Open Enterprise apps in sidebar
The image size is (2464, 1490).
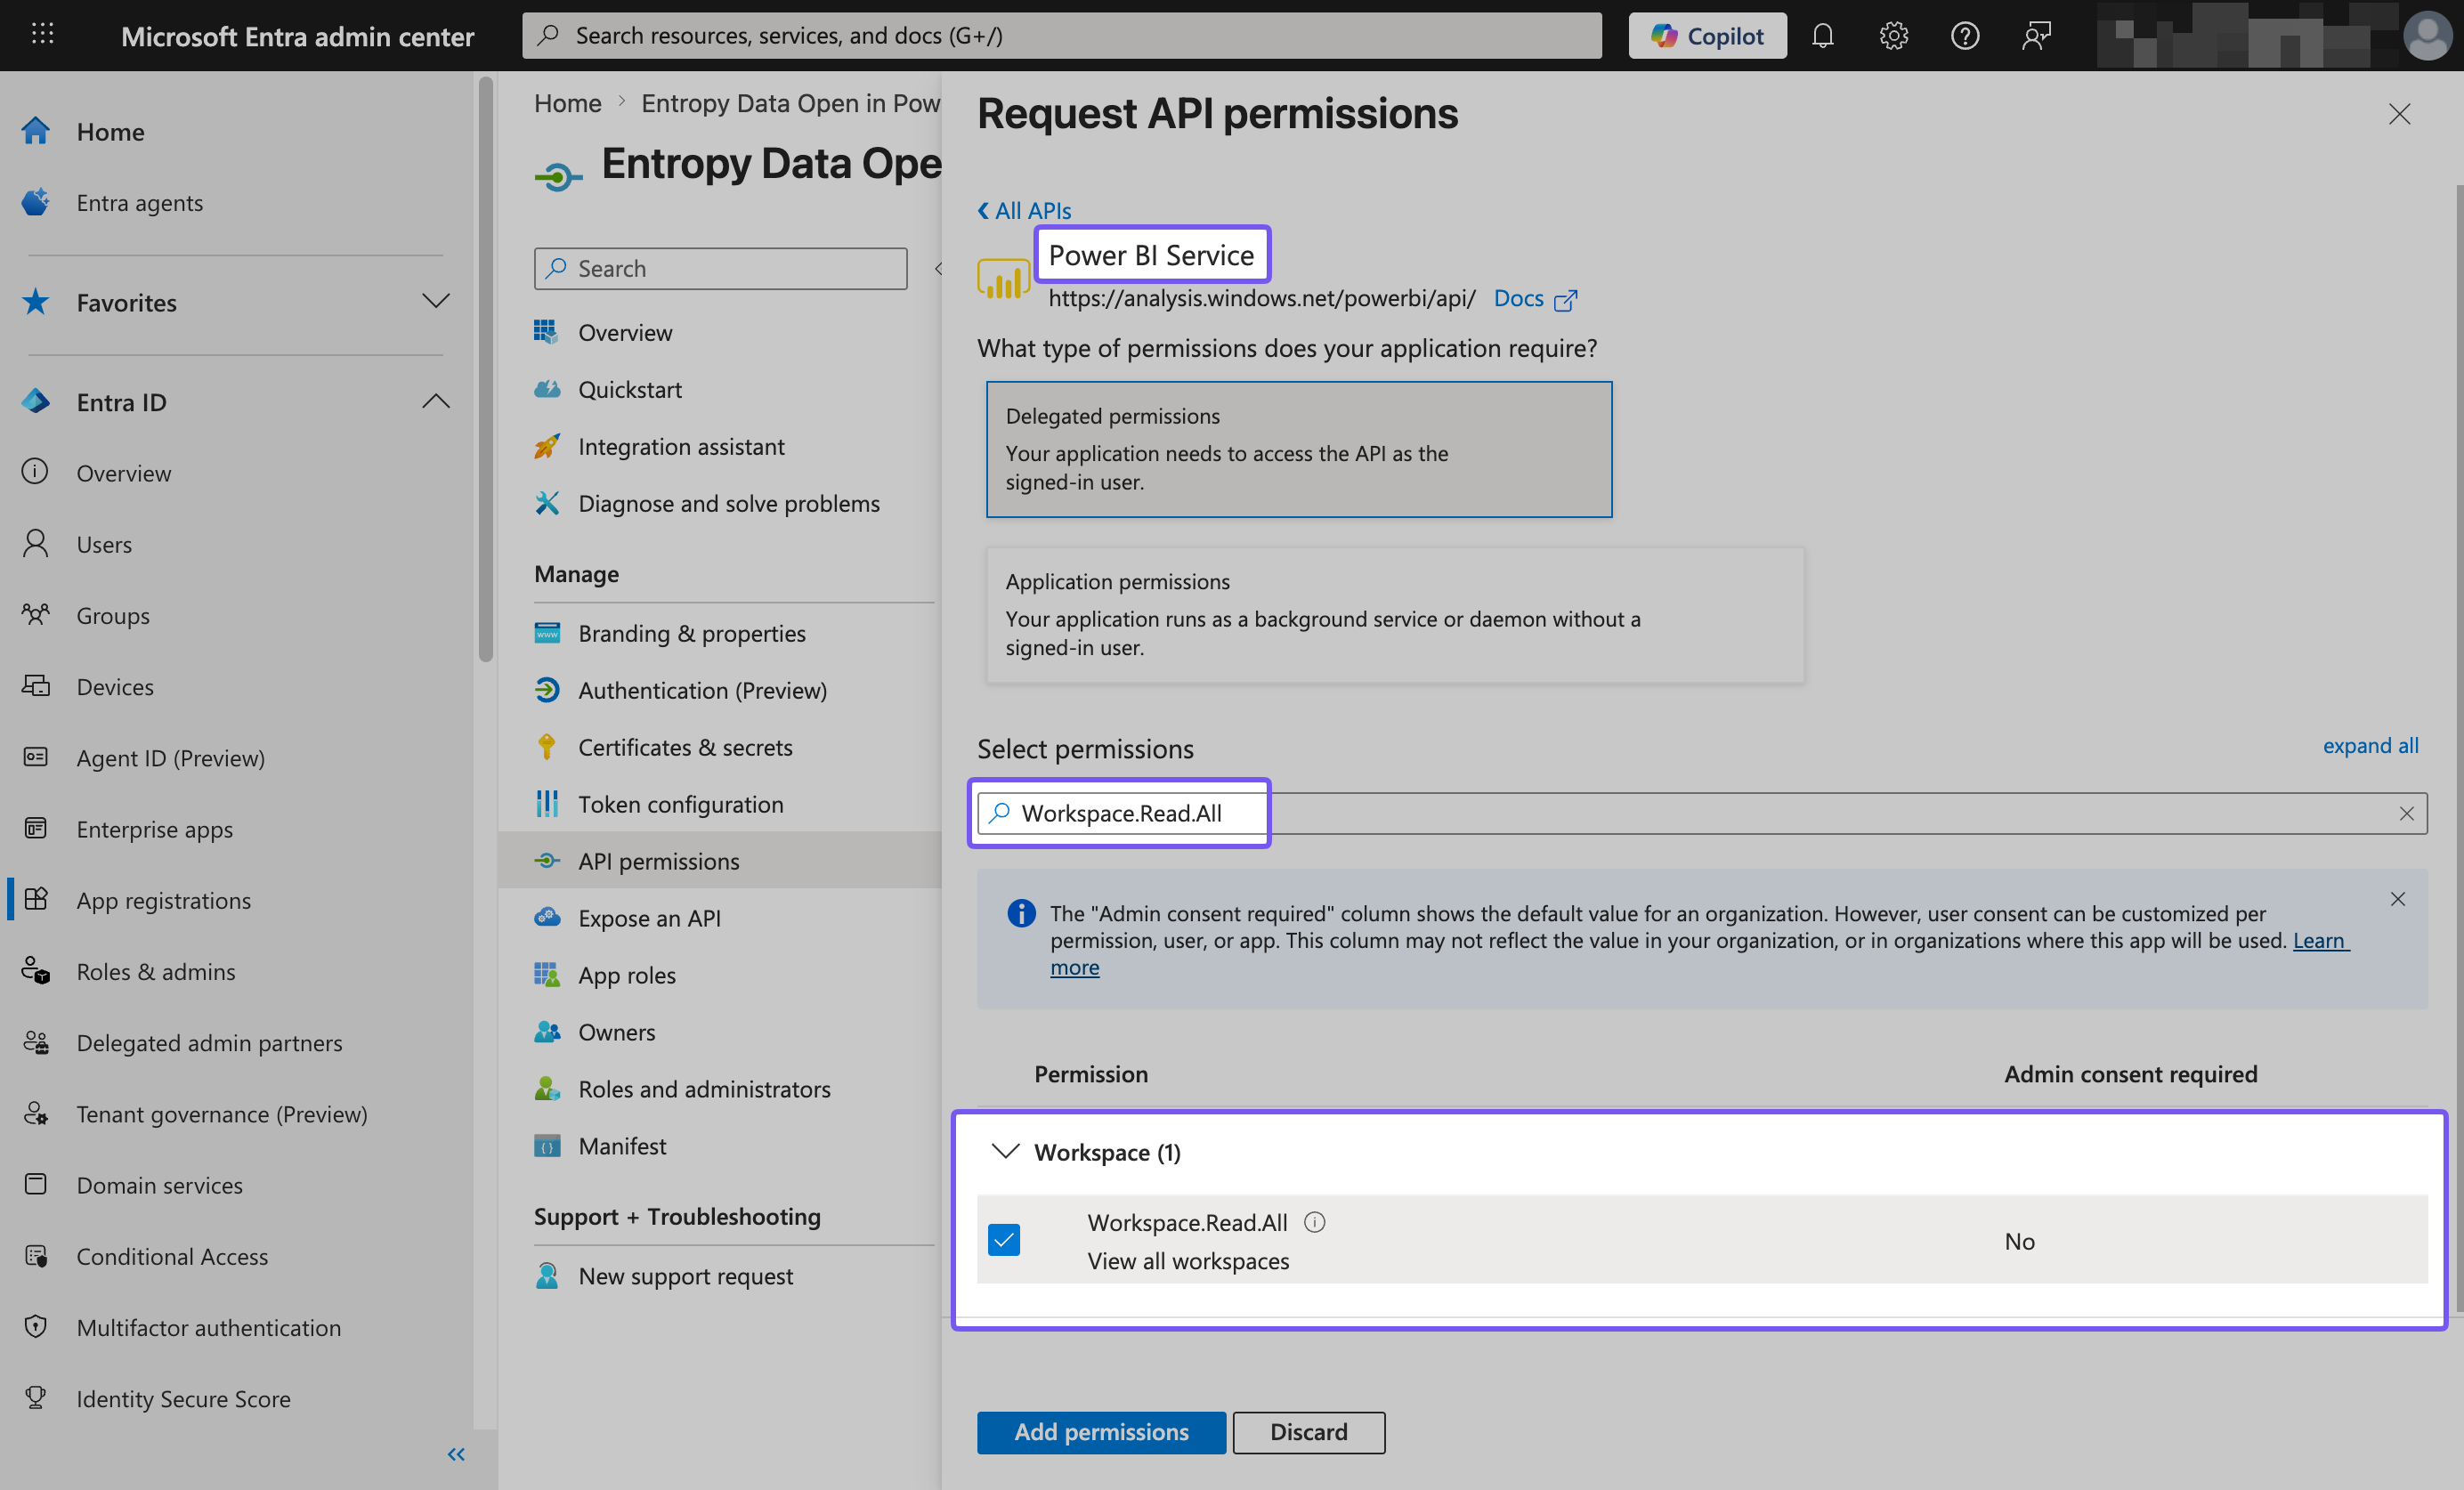point(154,828)
